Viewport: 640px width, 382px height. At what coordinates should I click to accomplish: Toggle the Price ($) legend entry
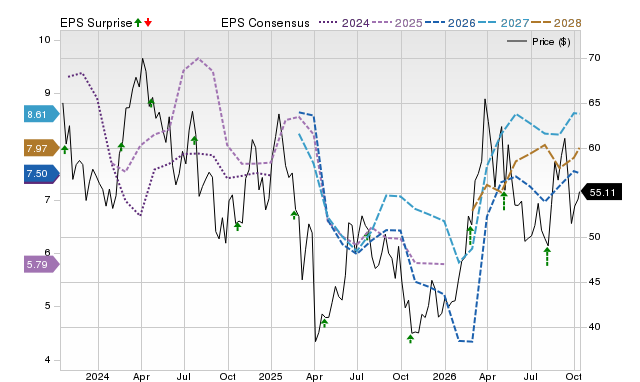point(538,42)
